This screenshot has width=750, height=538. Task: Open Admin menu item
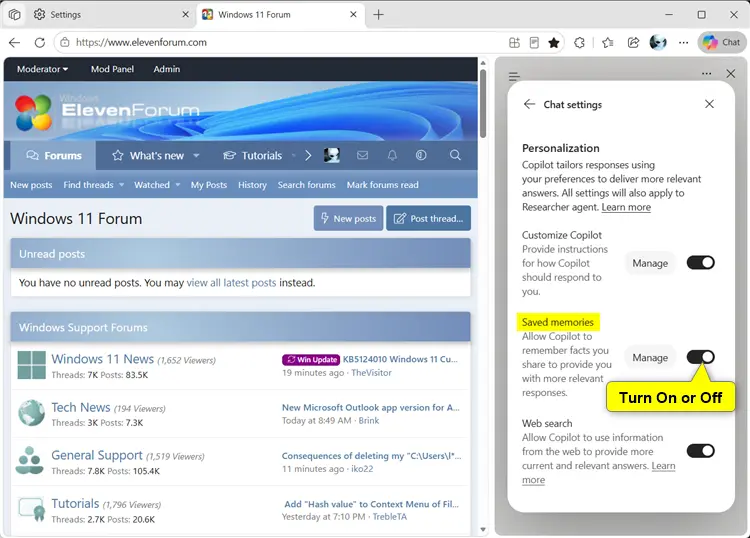167,69
